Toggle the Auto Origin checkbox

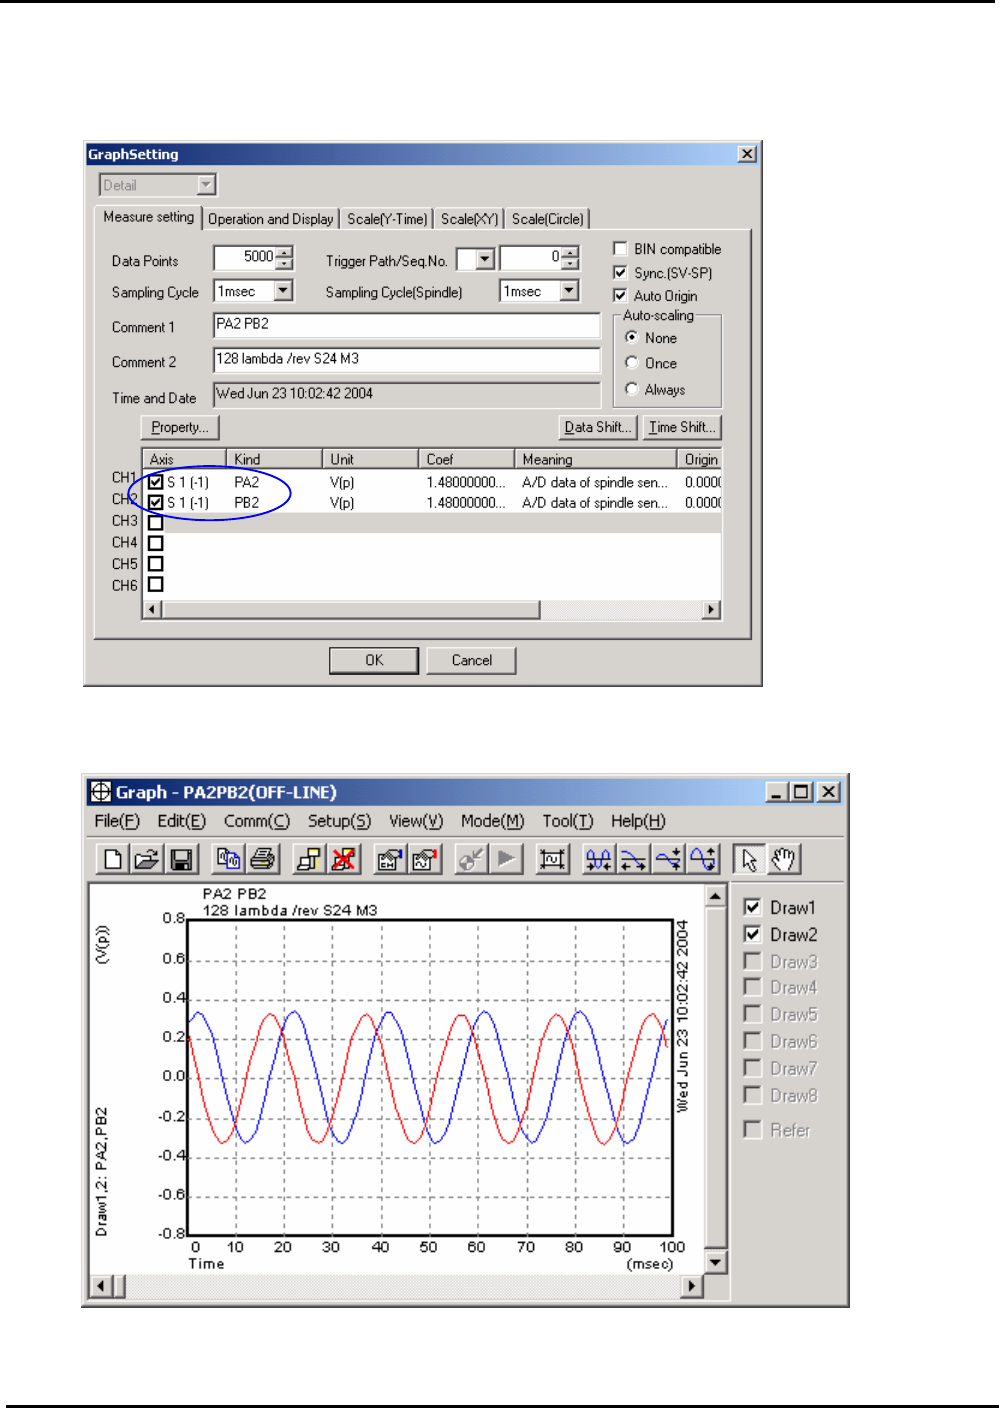pyautogui.click(x=621, y=296)
